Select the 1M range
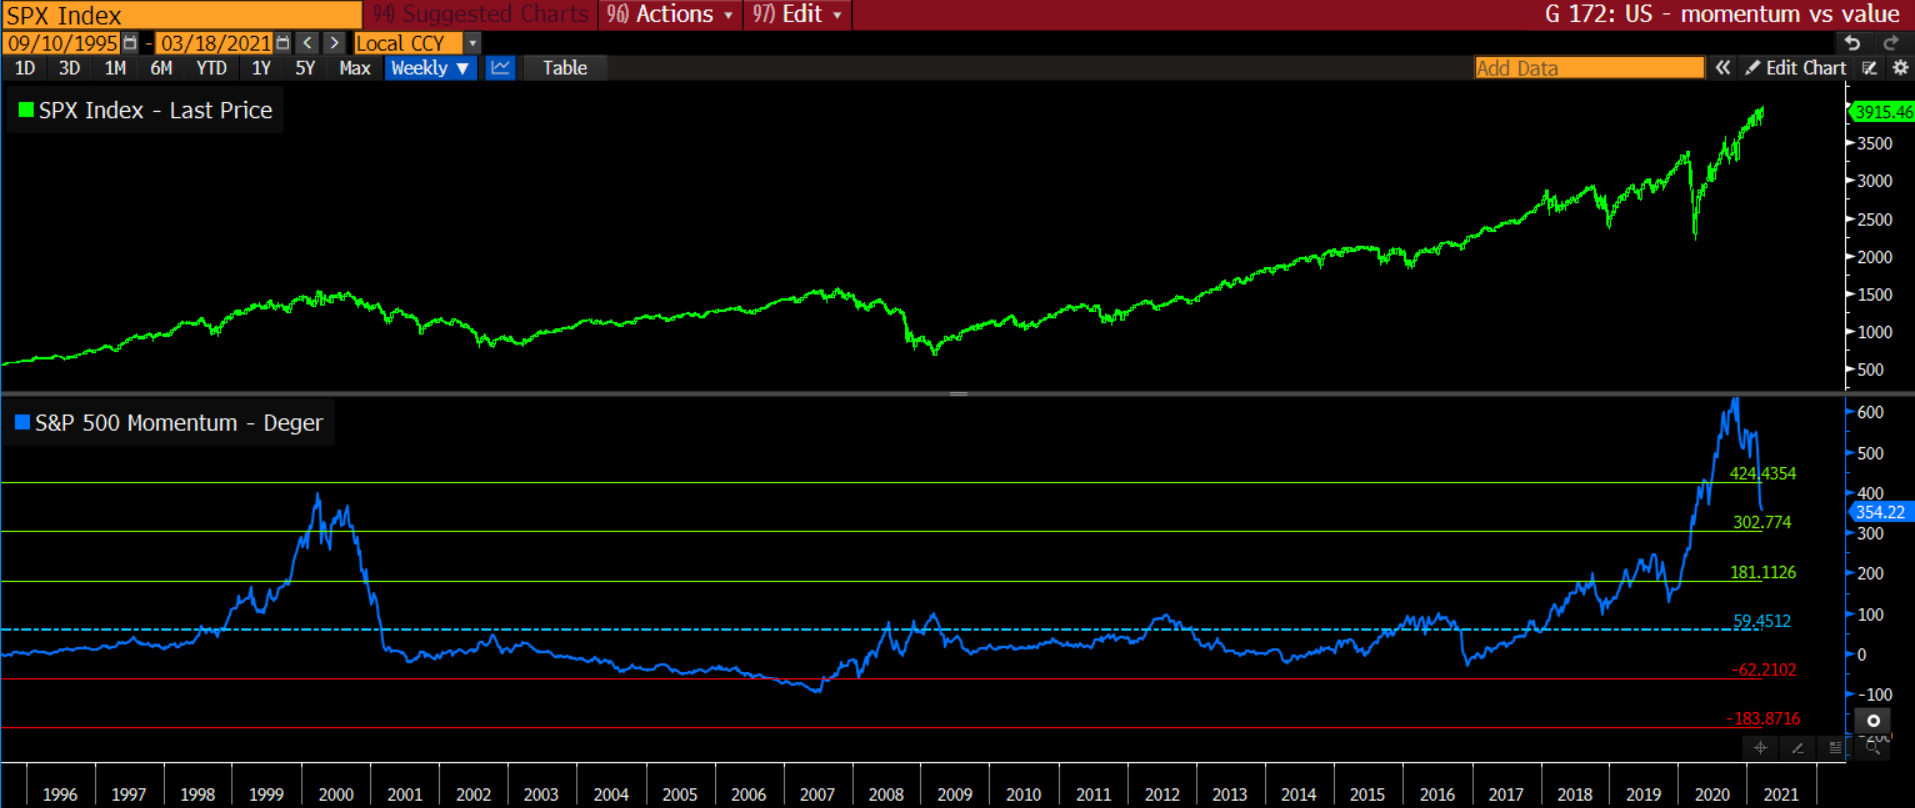 pos(115,68)
